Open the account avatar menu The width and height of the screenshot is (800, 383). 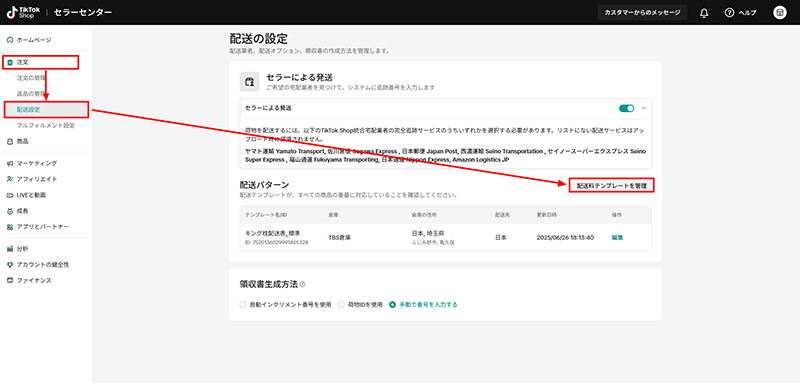(780, 13)
